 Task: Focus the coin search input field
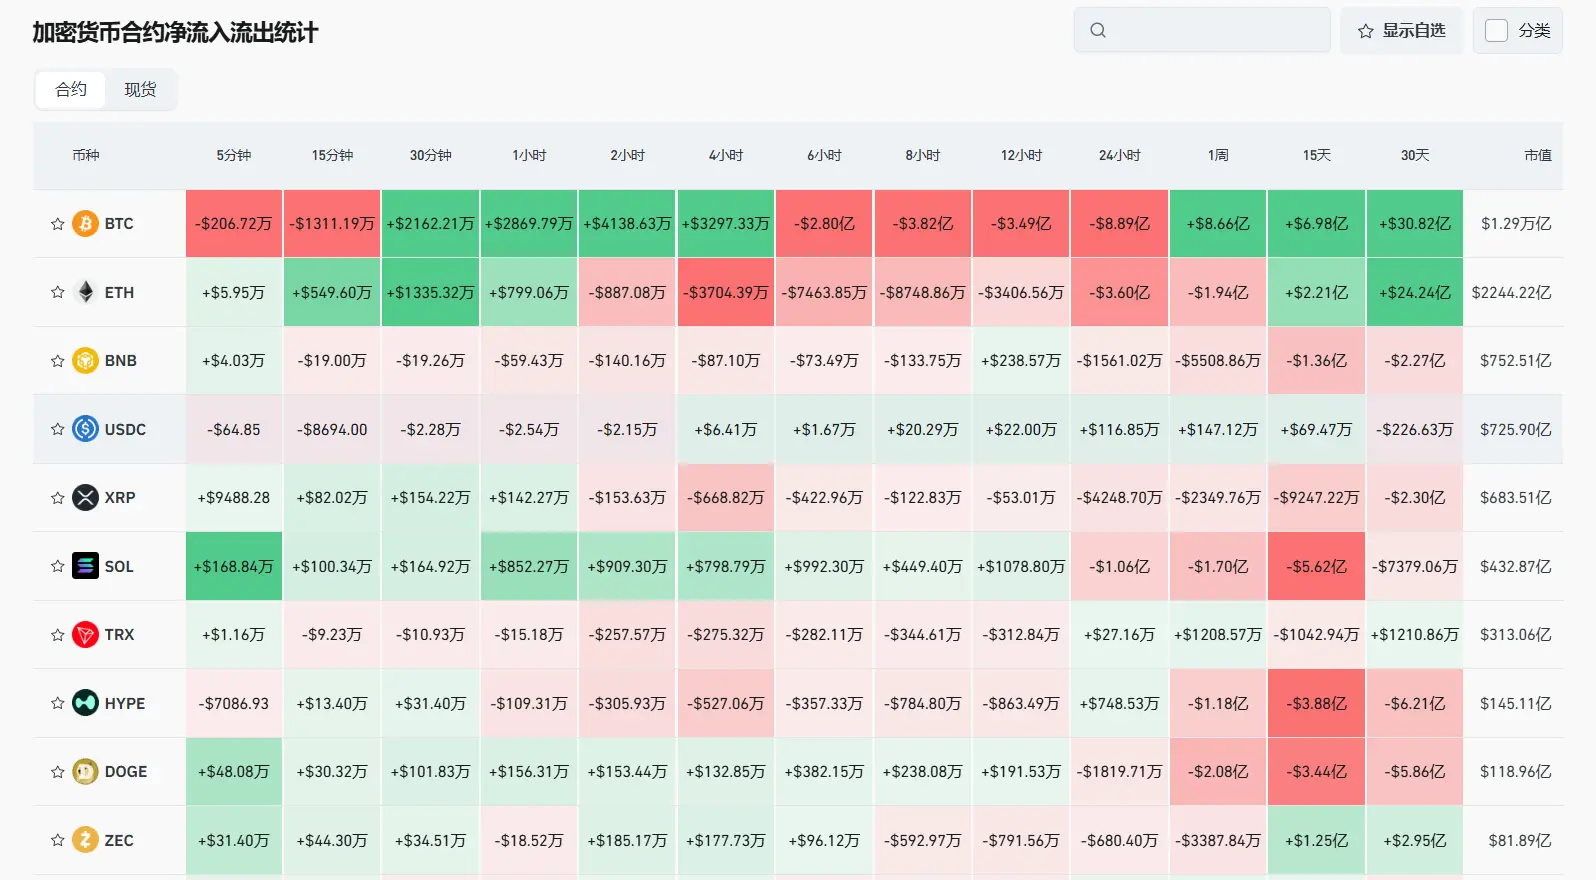point(1202,30)
